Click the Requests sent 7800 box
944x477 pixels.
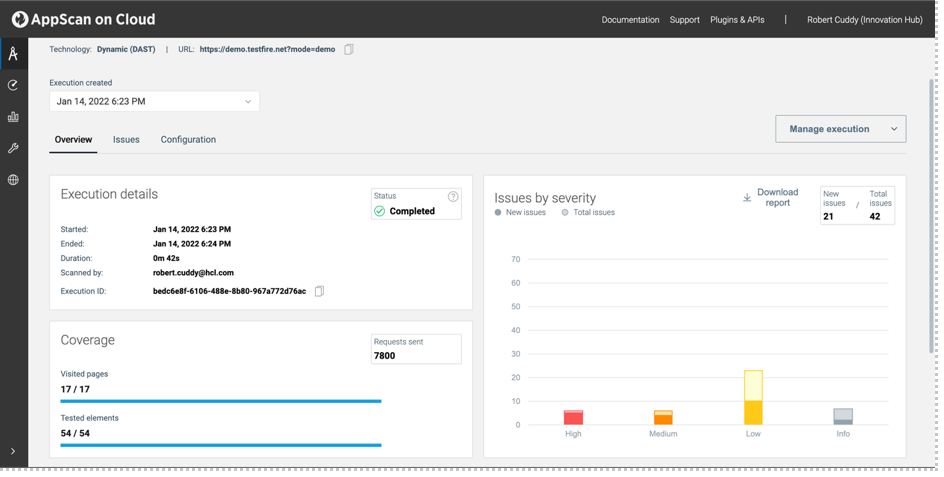pyautogui.click(x=416, y=349)
